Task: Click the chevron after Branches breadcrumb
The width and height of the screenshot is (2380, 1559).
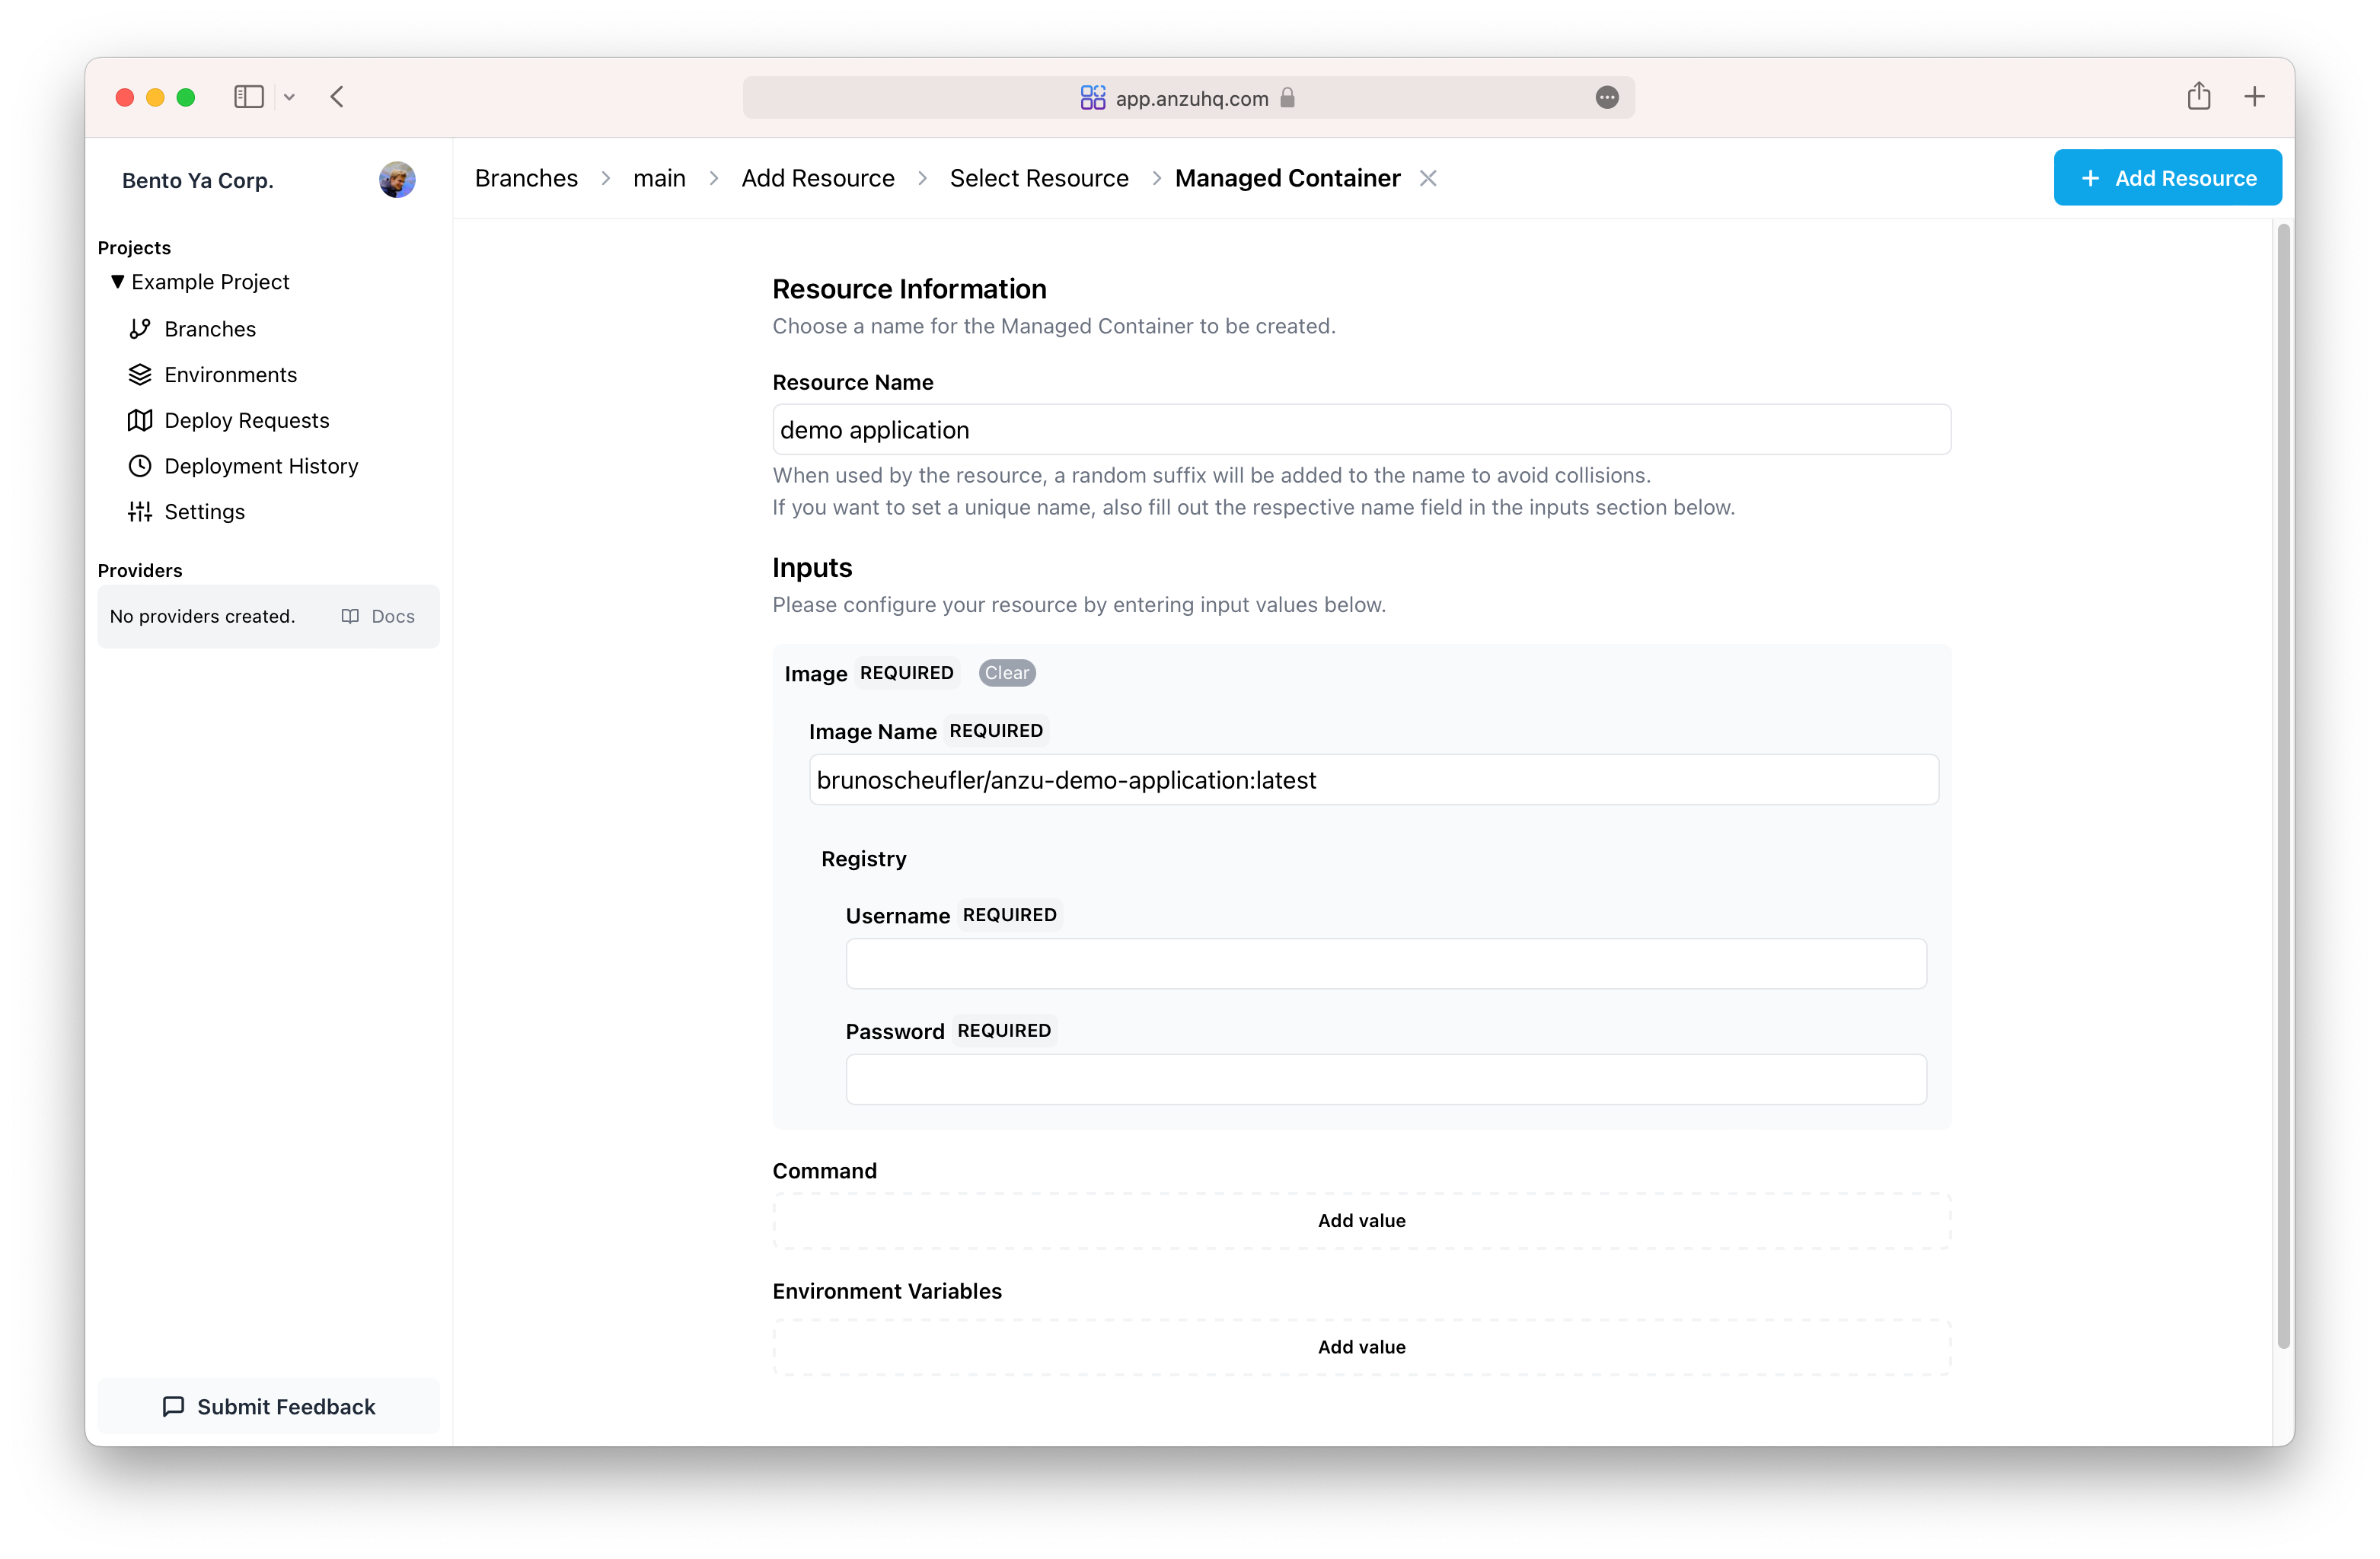Action: pos(605,178)
